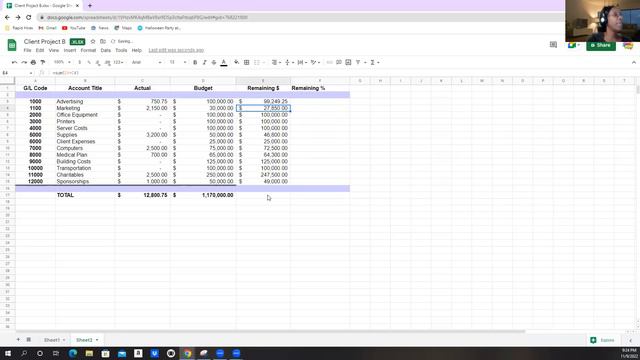The height and width of the screenshot is (360, 640).
Task: Click the Last edit was seconds ago link
Action: [x=176, y=50]
